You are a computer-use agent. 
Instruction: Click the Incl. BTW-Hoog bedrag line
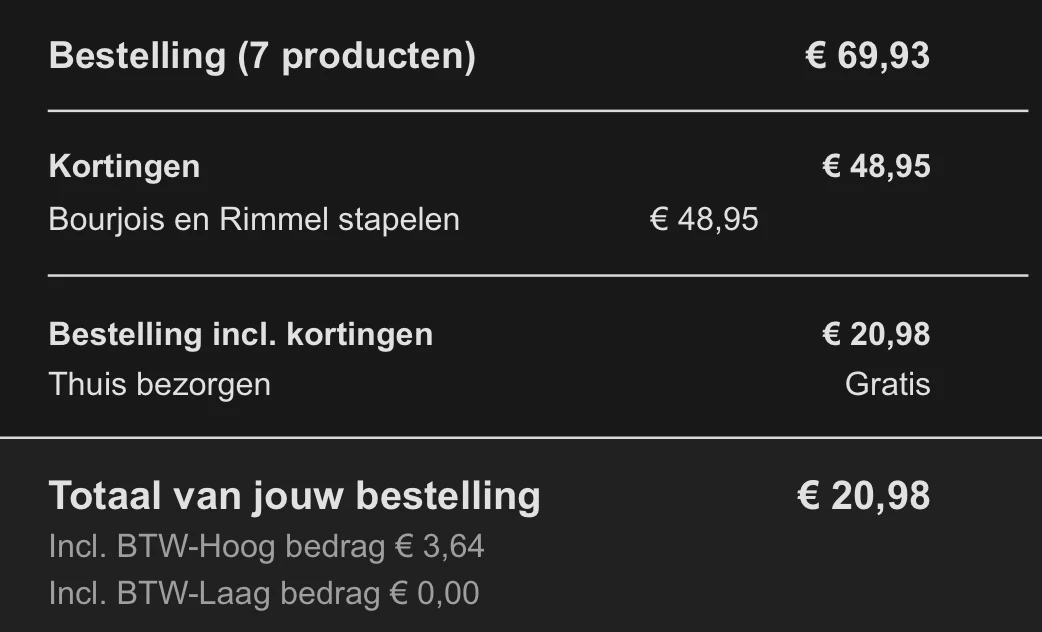(266, 547)
